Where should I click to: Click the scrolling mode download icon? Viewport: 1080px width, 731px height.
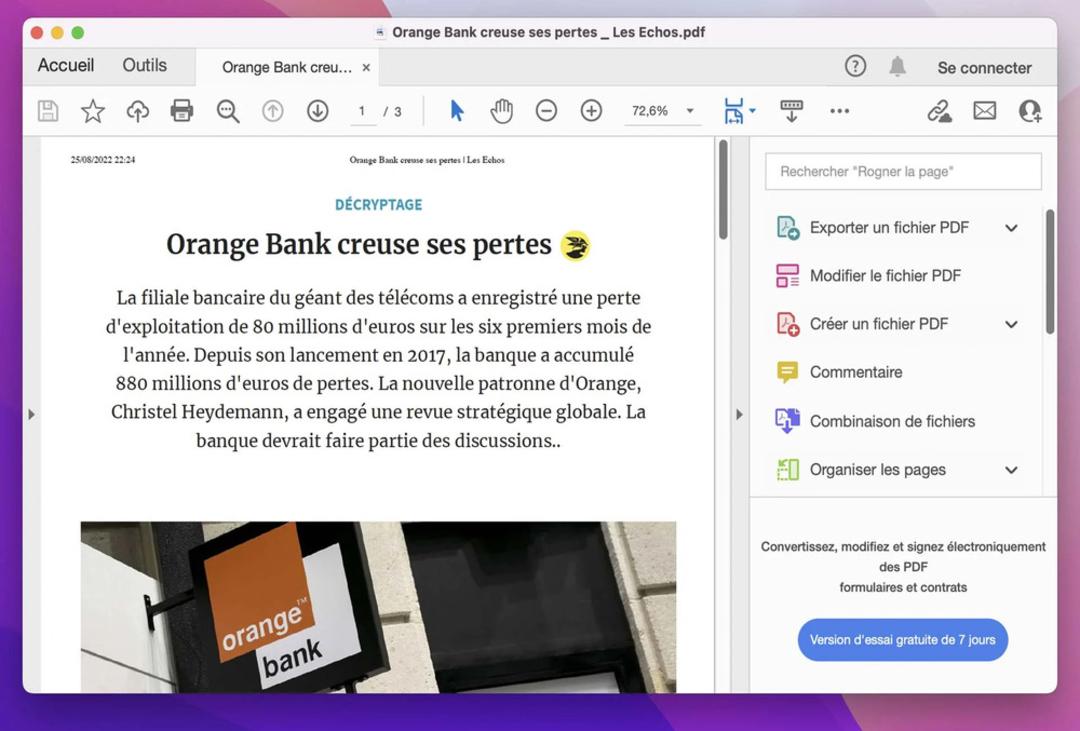coord(791,110)
